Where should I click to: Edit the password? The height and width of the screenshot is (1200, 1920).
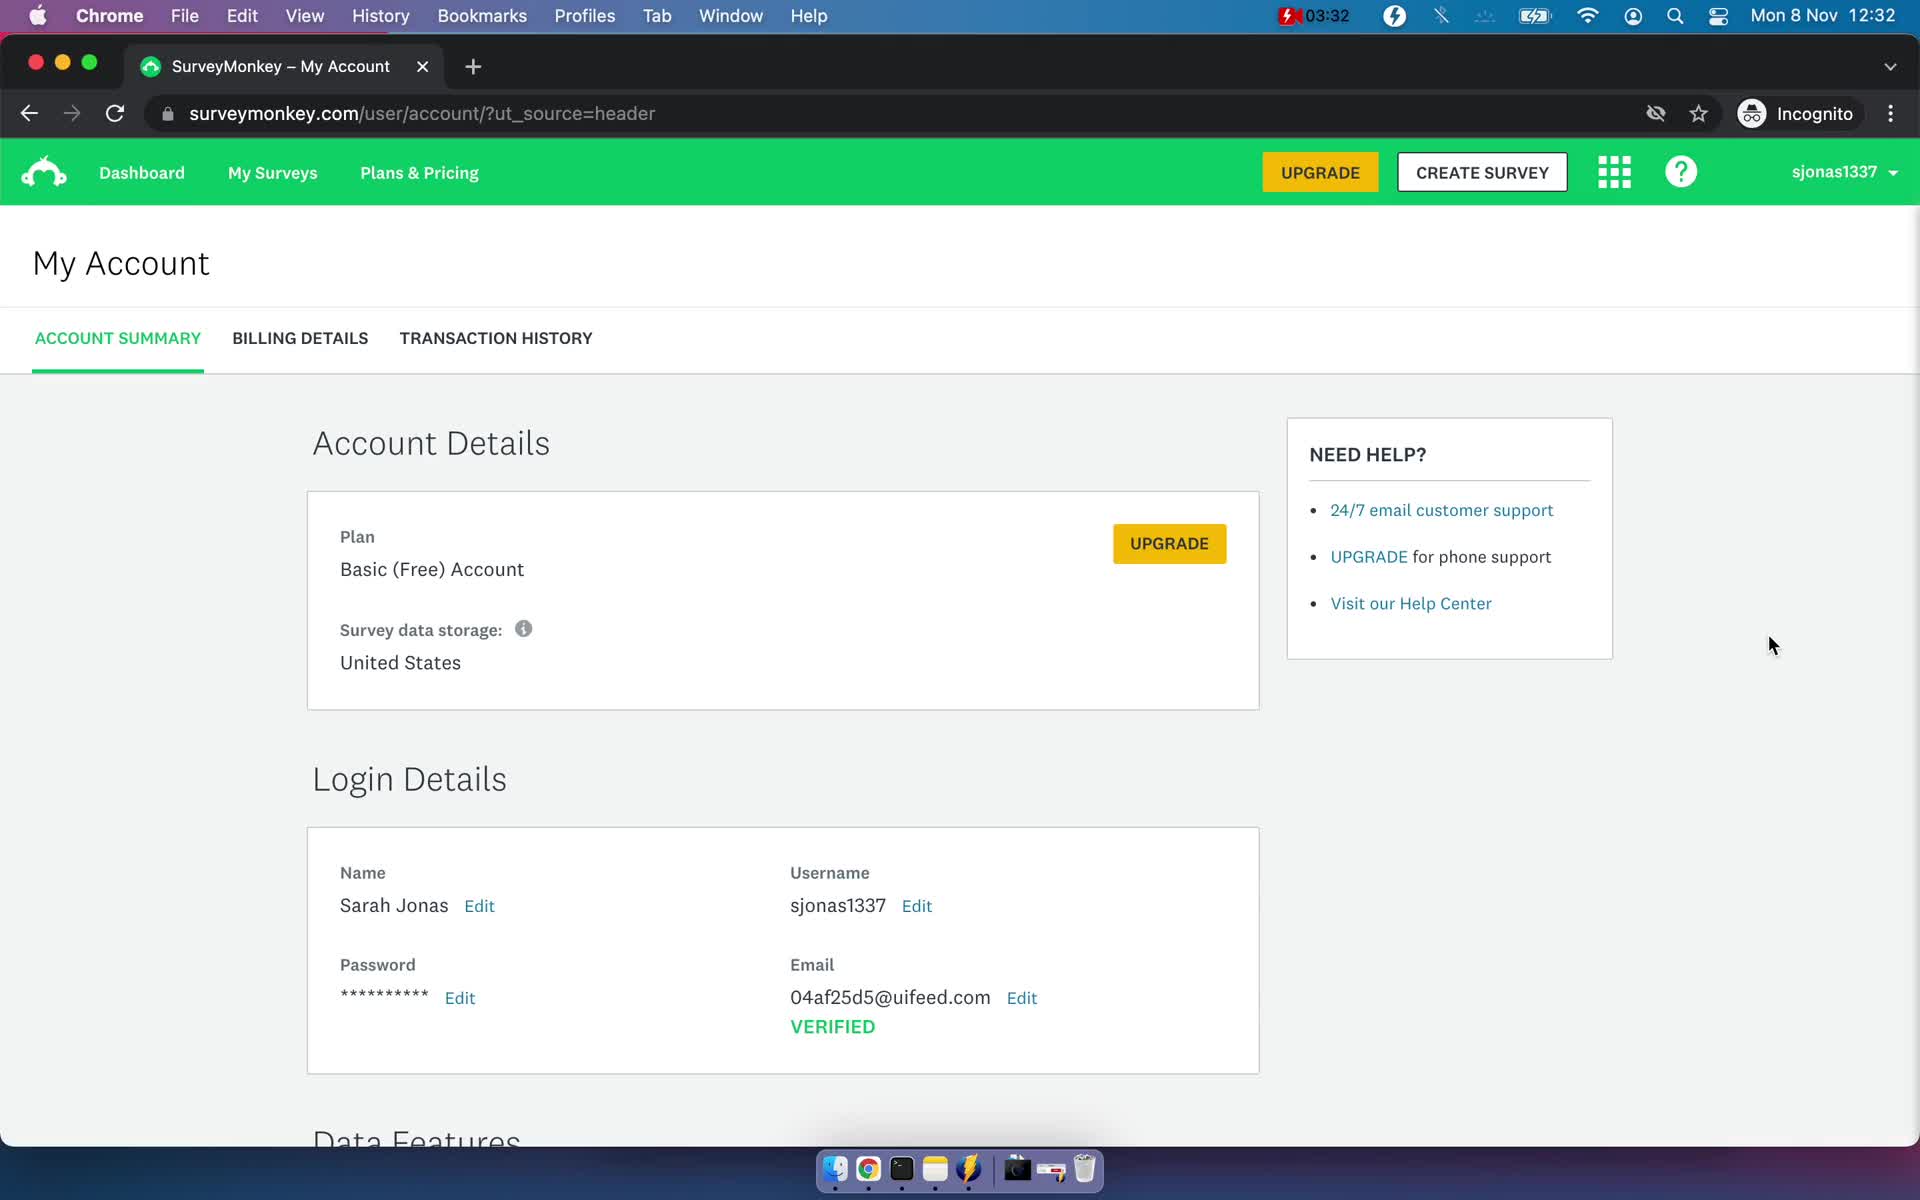pos(460,998)
